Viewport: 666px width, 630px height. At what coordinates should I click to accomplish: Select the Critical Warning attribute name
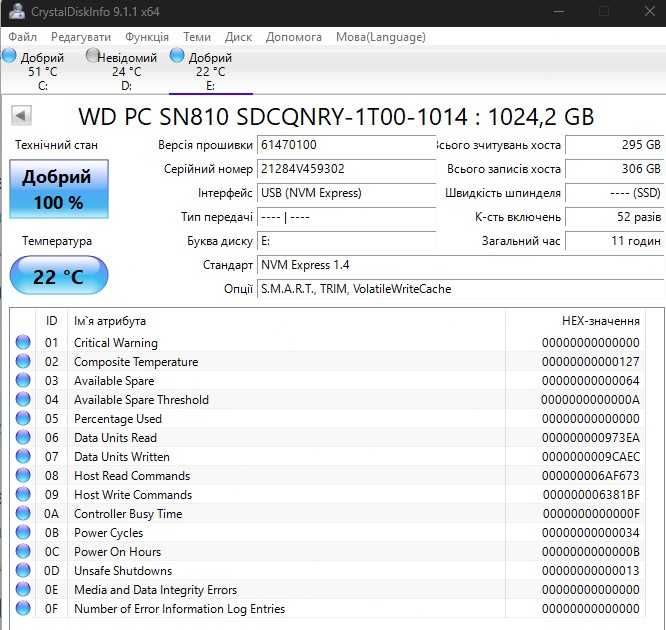116,342
